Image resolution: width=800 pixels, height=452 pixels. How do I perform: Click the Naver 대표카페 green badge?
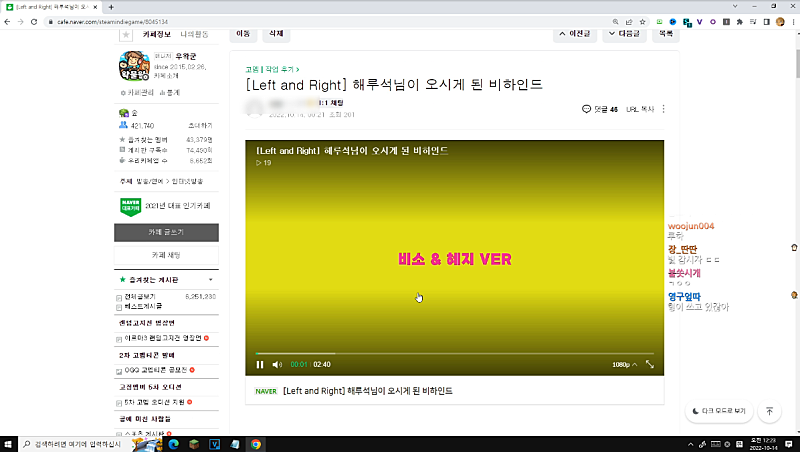point(131,207)
